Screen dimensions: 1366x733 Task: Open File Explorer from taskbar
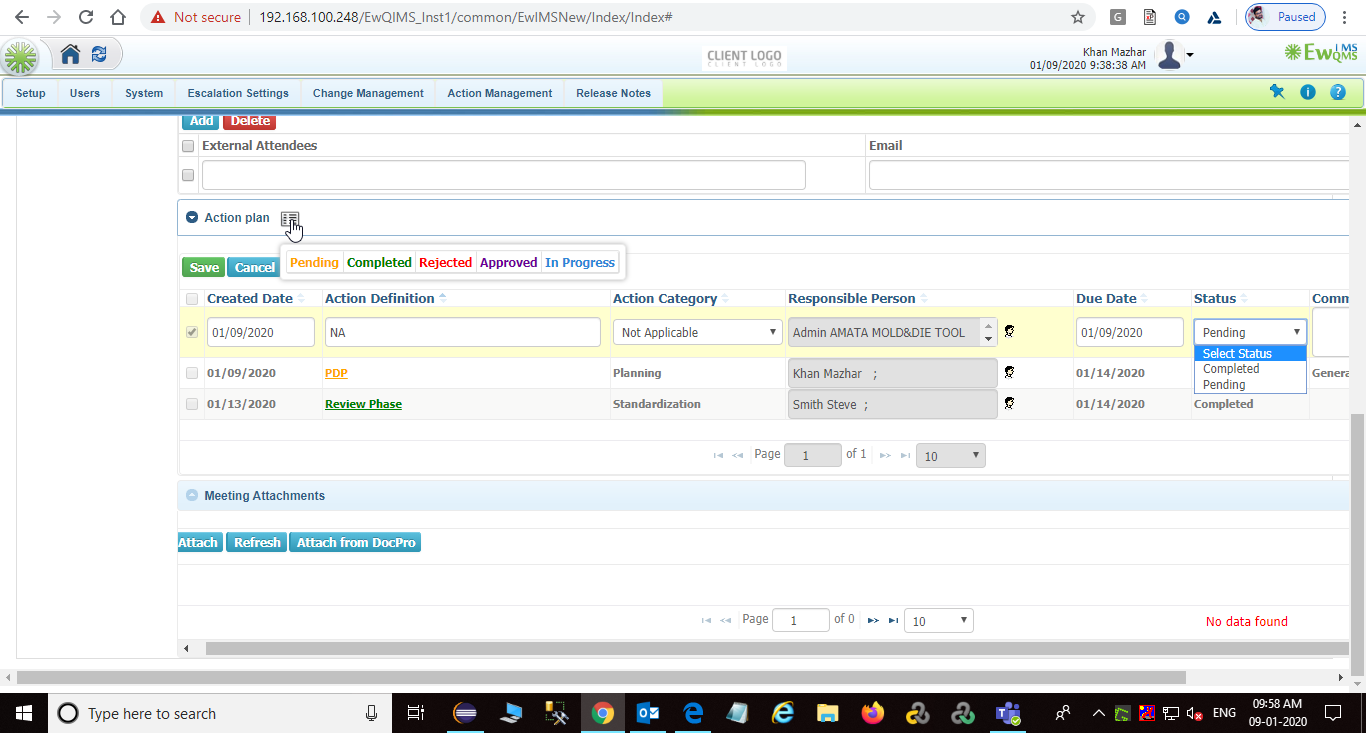828,713
